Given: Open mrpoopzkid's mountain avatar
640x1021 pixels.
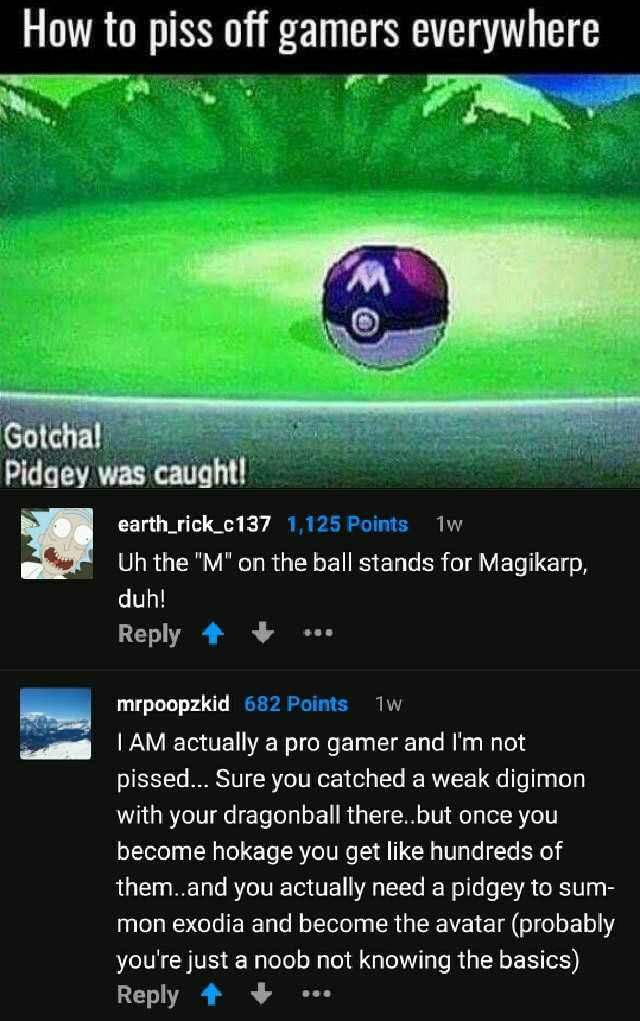Looking at the screenshot, I should pos(55,723).
